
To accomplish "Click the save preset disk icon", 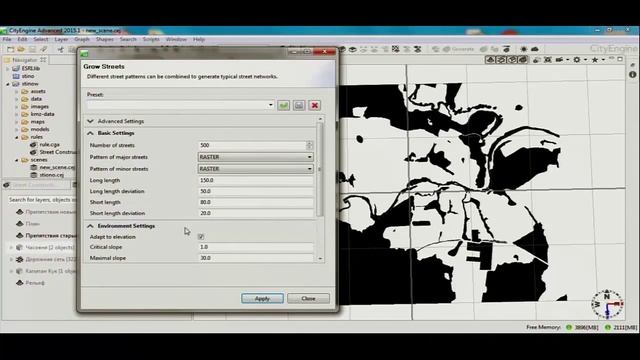I will pos(299,105).
